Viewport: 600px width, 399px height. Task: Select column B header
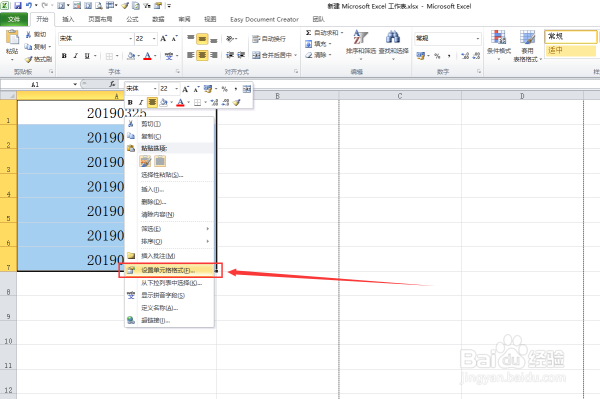(277, 96)
